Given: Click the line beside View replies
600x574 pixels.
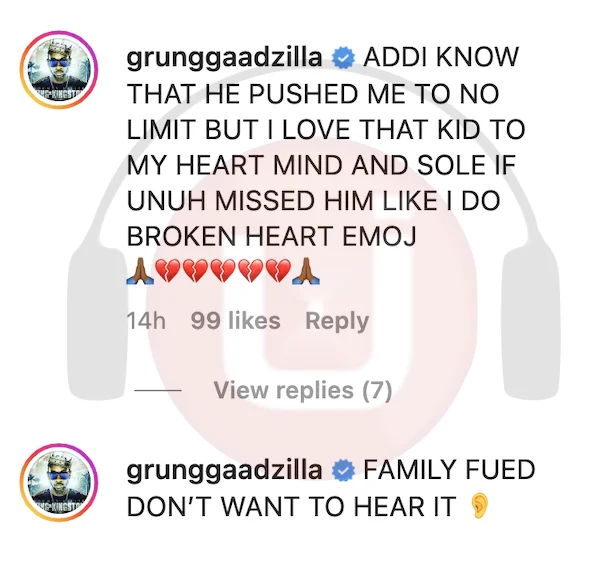Looking at the screenshot, I should click(158, 390).
